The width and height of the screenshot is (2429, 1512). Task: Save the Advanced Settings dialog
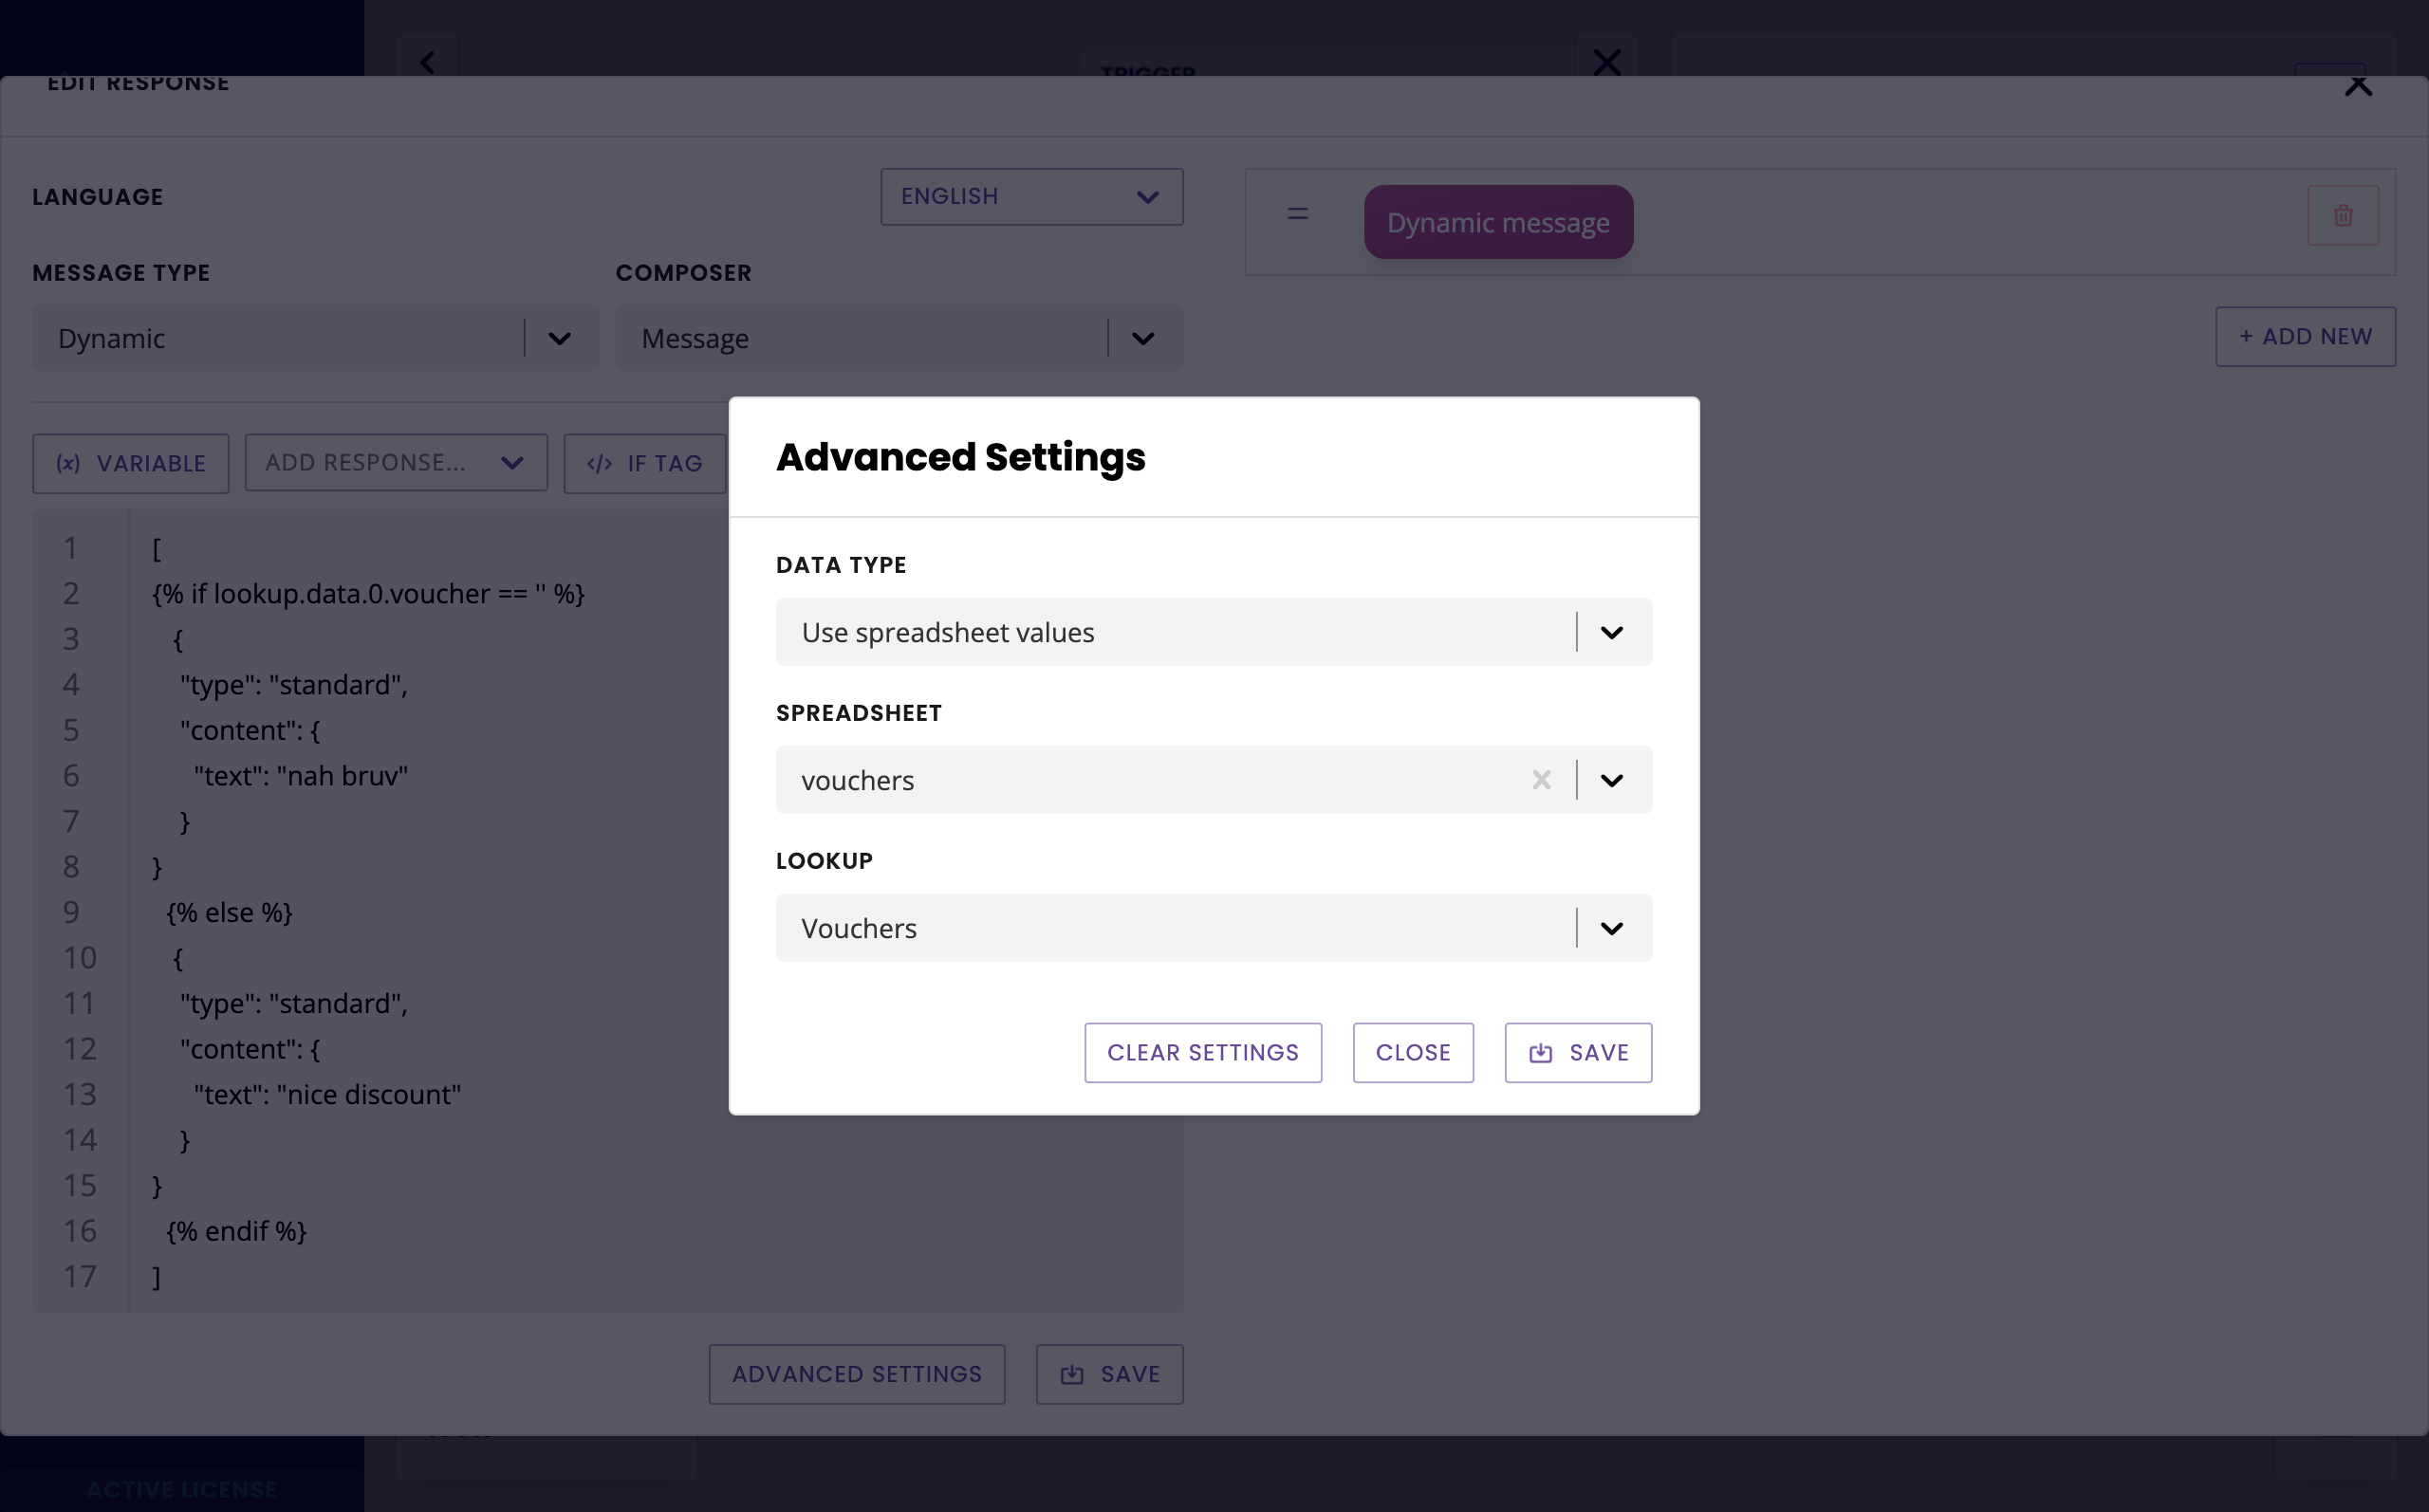click(x=1577, y=1052)
